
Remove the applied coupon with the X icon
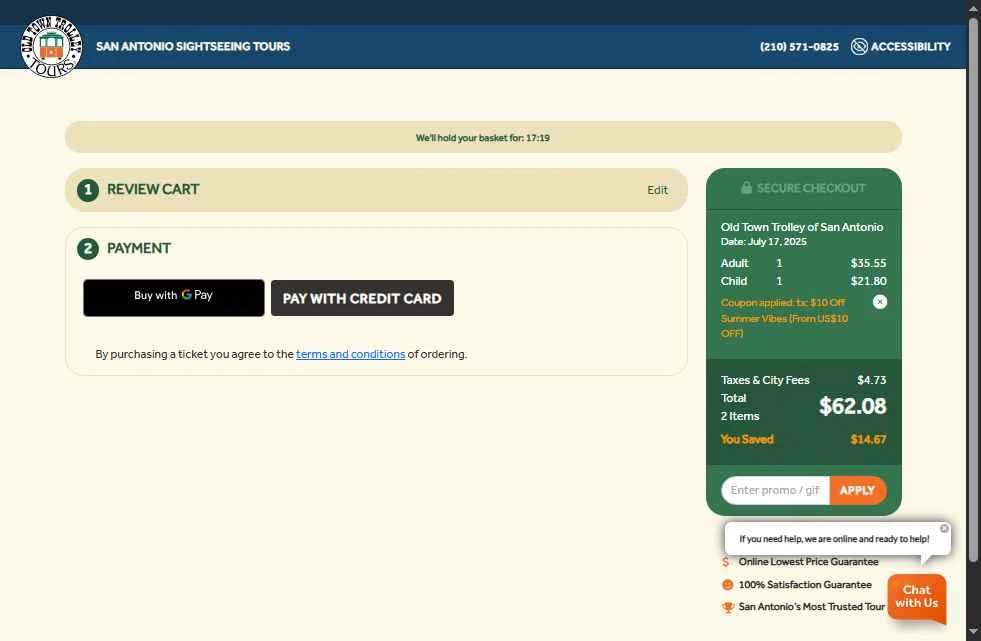coord(880,302)
